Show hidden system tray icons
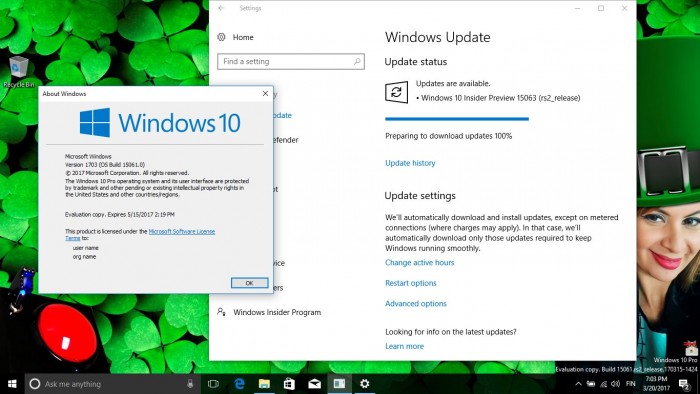This screenshot has width=700, height=394. point(578,384)
